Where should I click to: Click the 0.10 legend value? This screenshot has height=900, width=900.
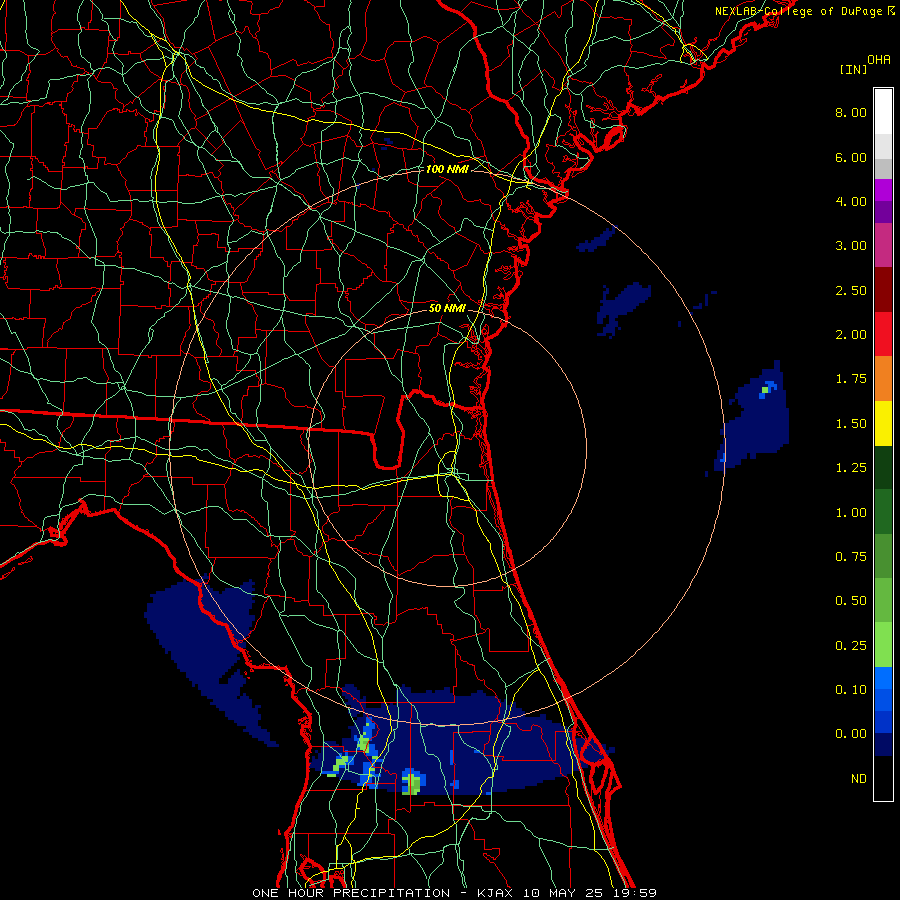click(x=851, y=690)
